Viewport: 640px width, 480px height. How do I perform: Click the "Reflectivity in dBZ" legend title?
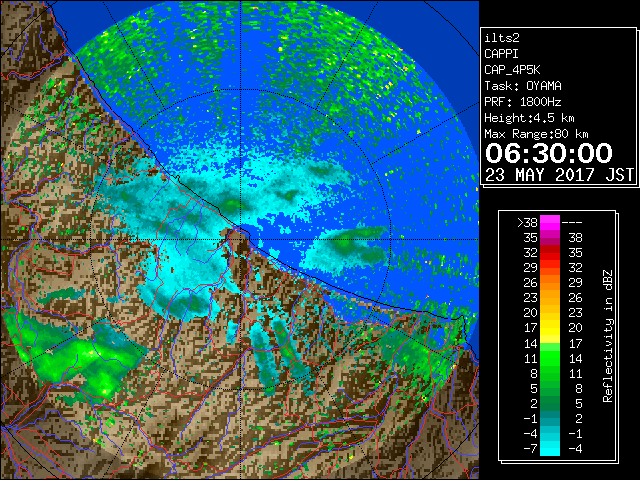608,336
